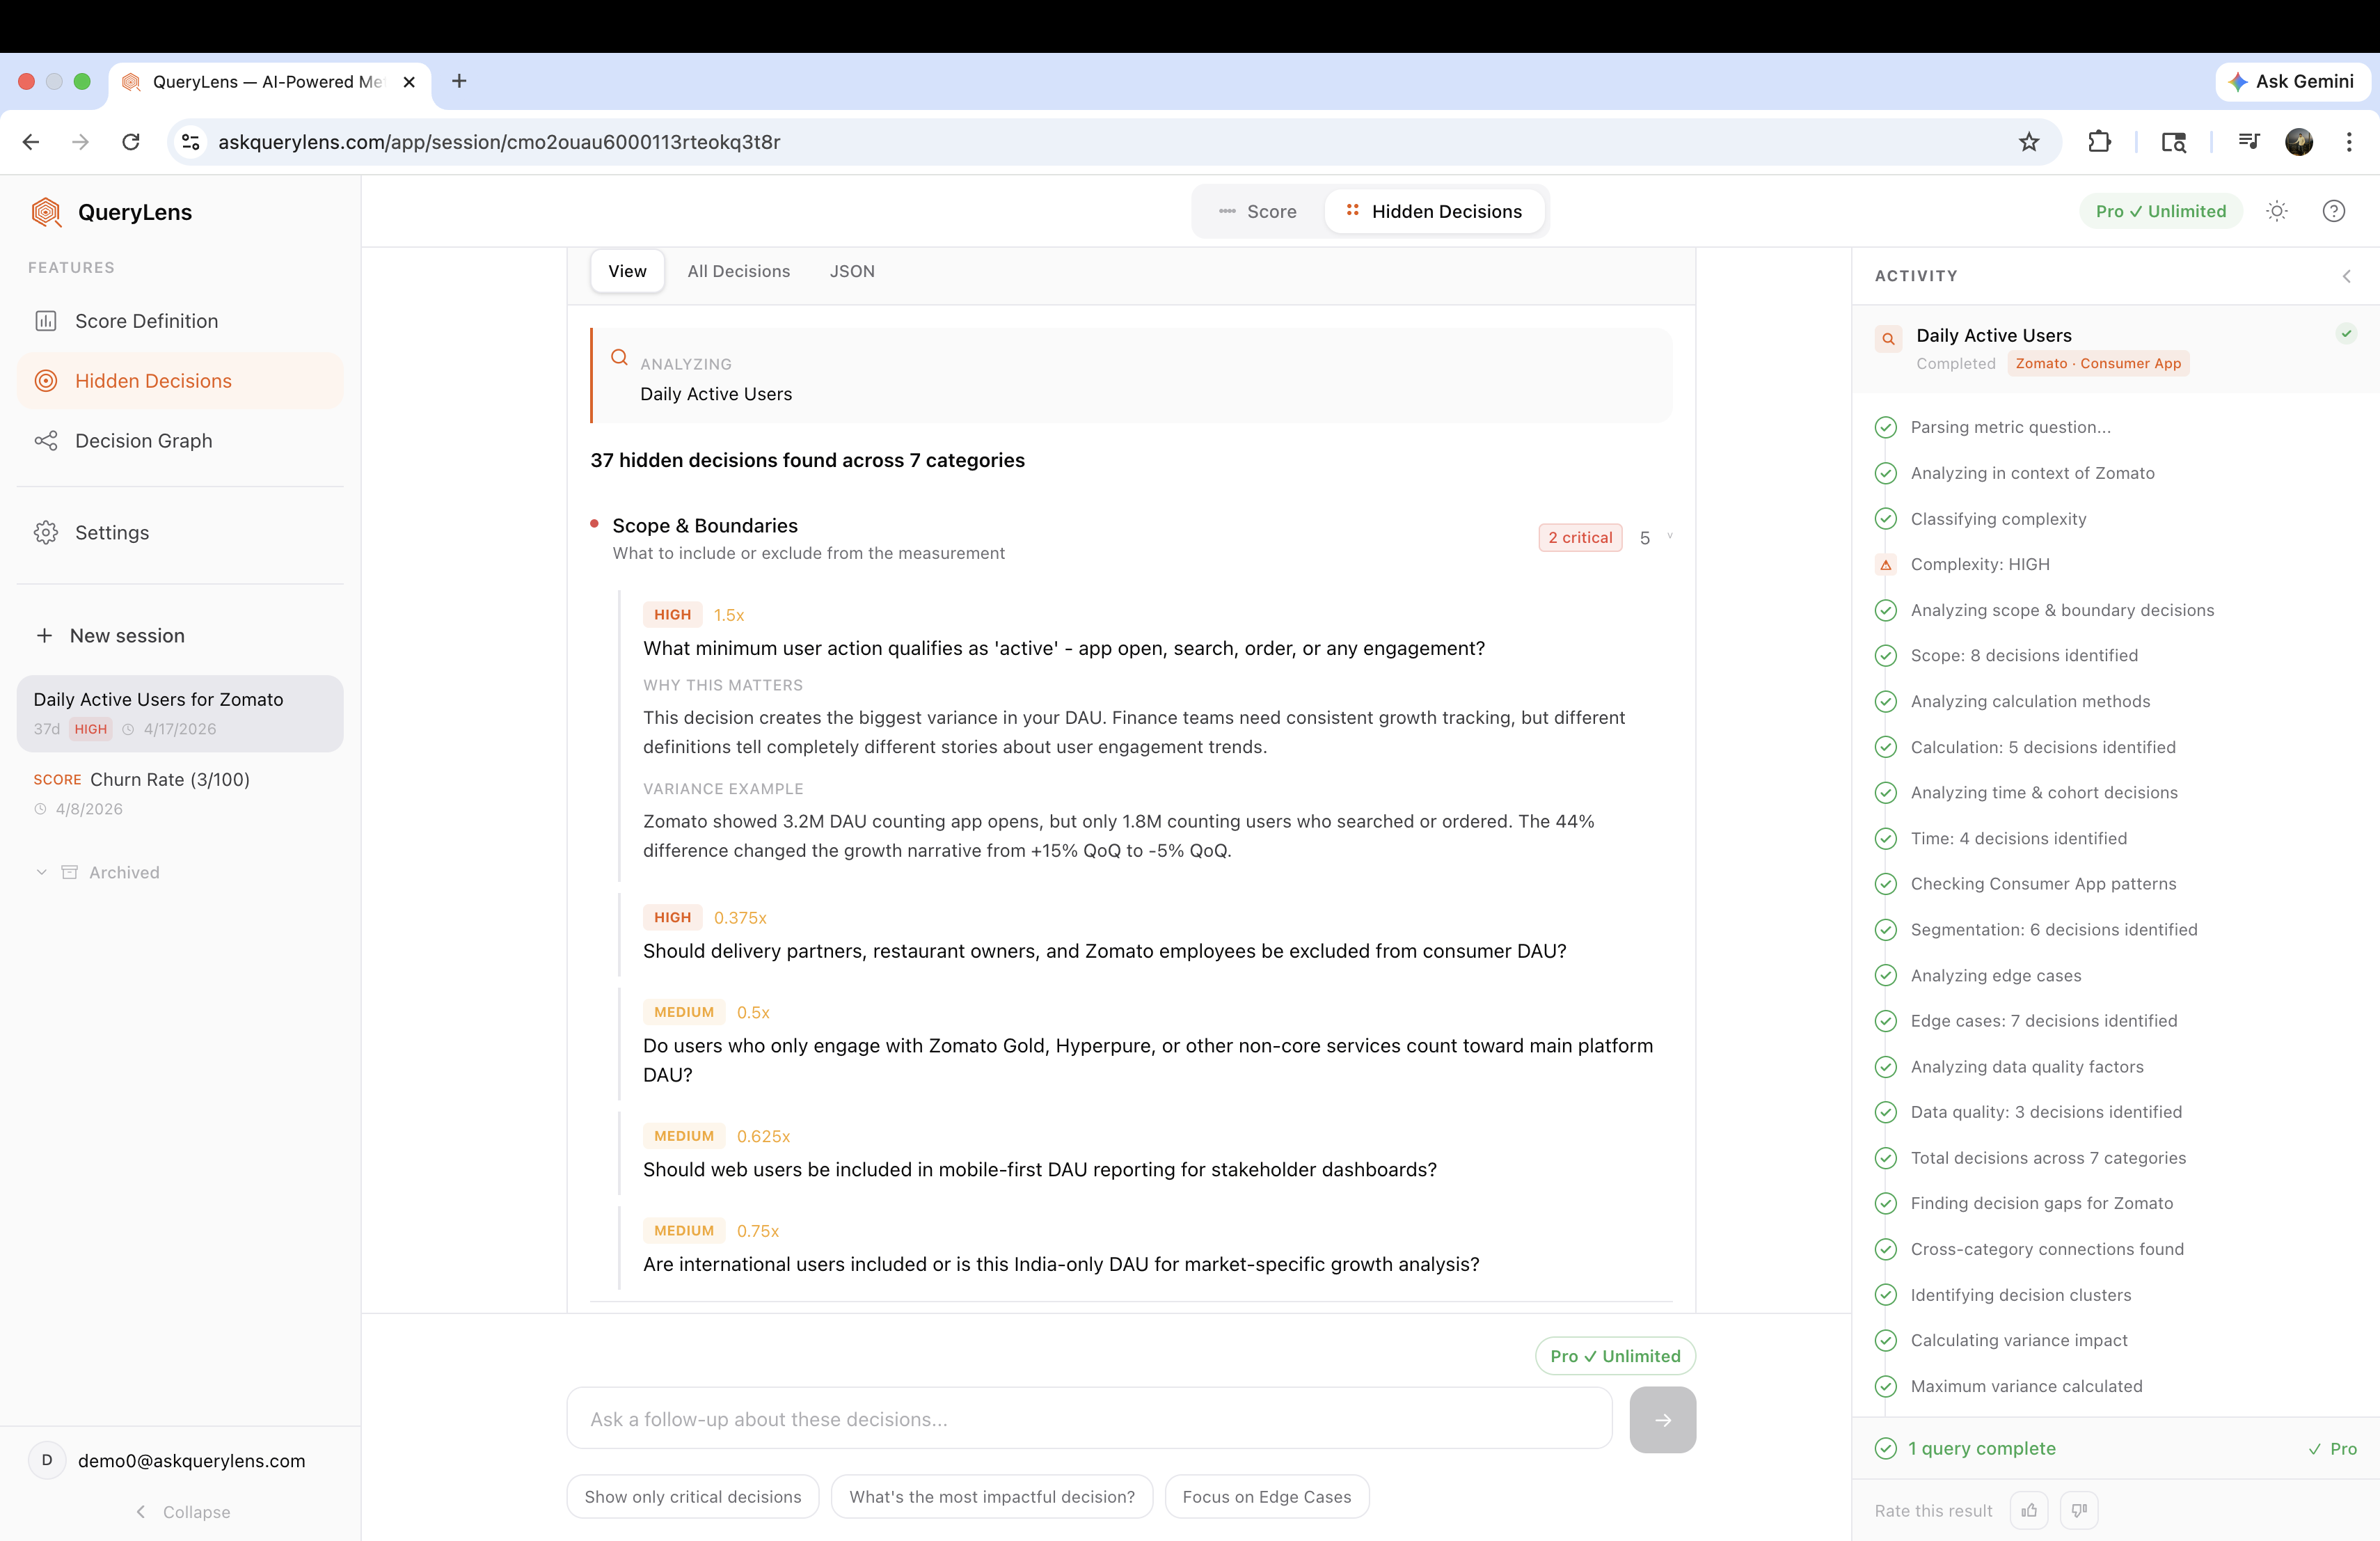Bookmark page with star icon
This screenshot has width=2380, height=1541.
point(2028,142)
